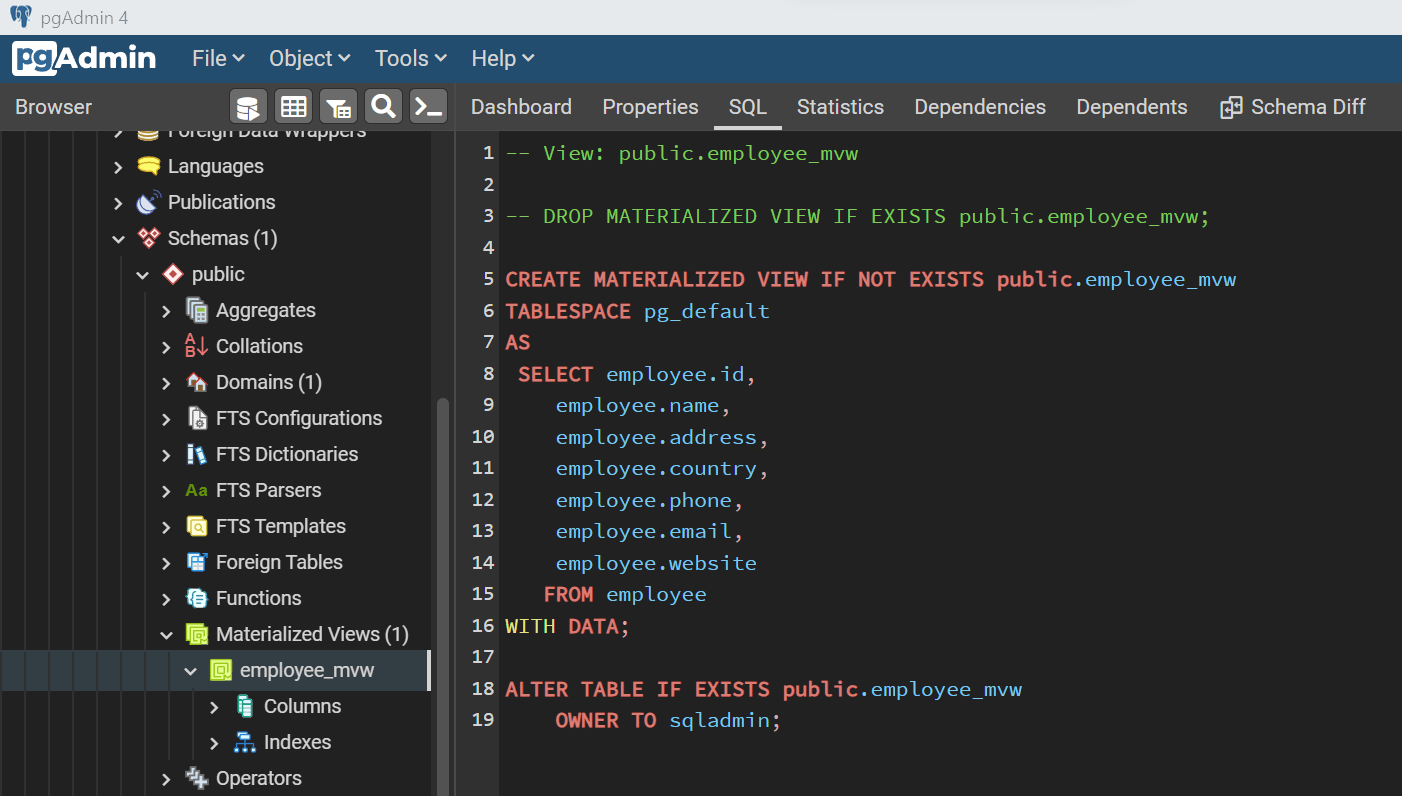Viewport: 1402px width, 796px height.
Task: Collapse the Schemas node
Action: (119, 238)
